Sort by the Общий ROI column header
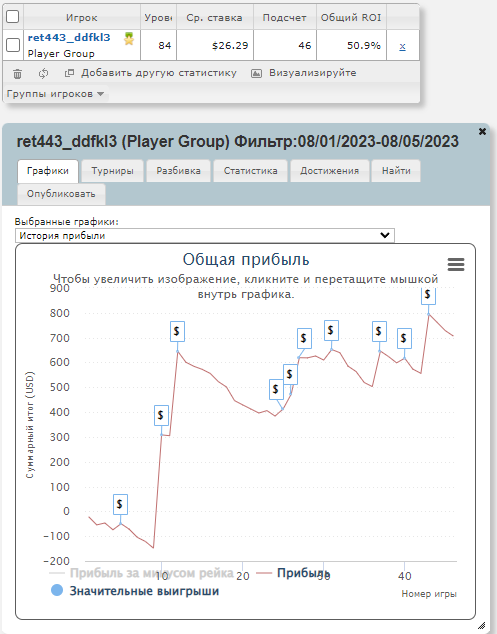Image resolution: width=497 pixels, height=634 pixels. 351,18
